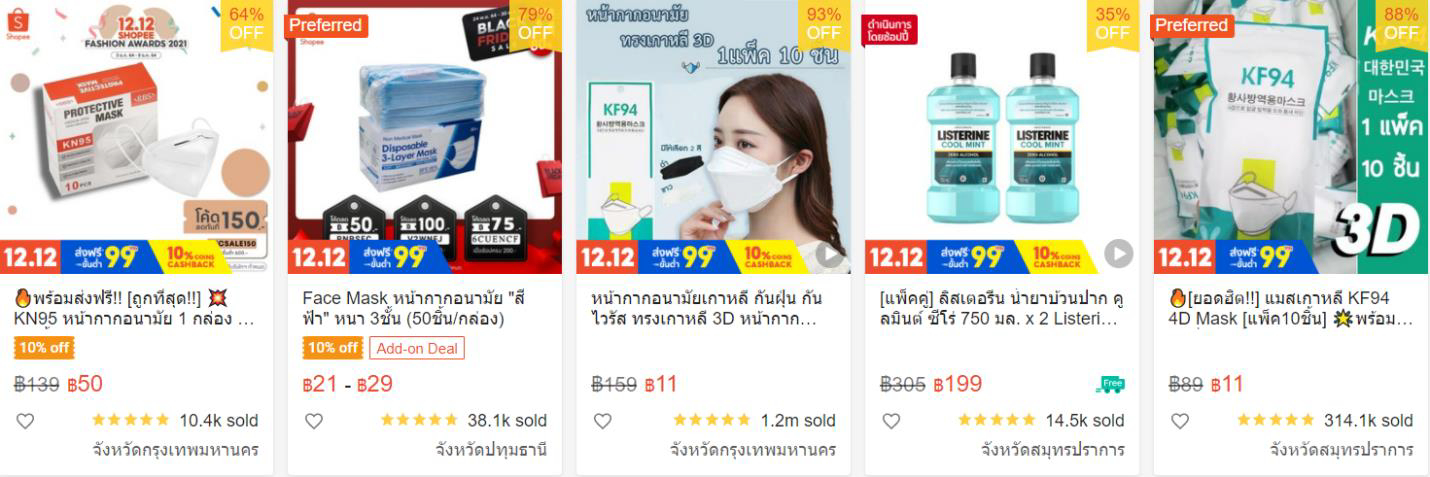
Task: Favorite the Listerine Cool Mint product heart
Action: 891,421
